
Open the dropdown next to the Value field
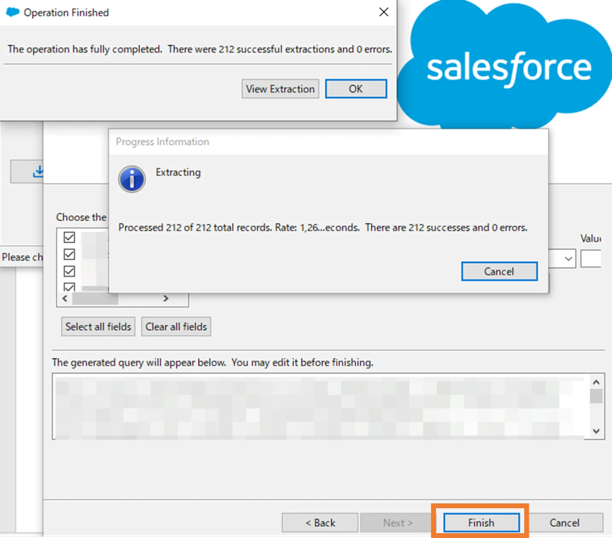tap(568, 259)
